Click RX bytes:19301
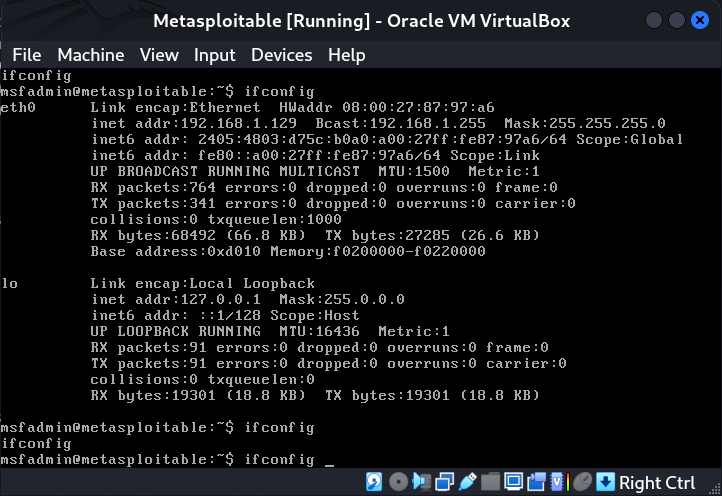The width and height of the screenshot is (722, 496). (153, 395)
